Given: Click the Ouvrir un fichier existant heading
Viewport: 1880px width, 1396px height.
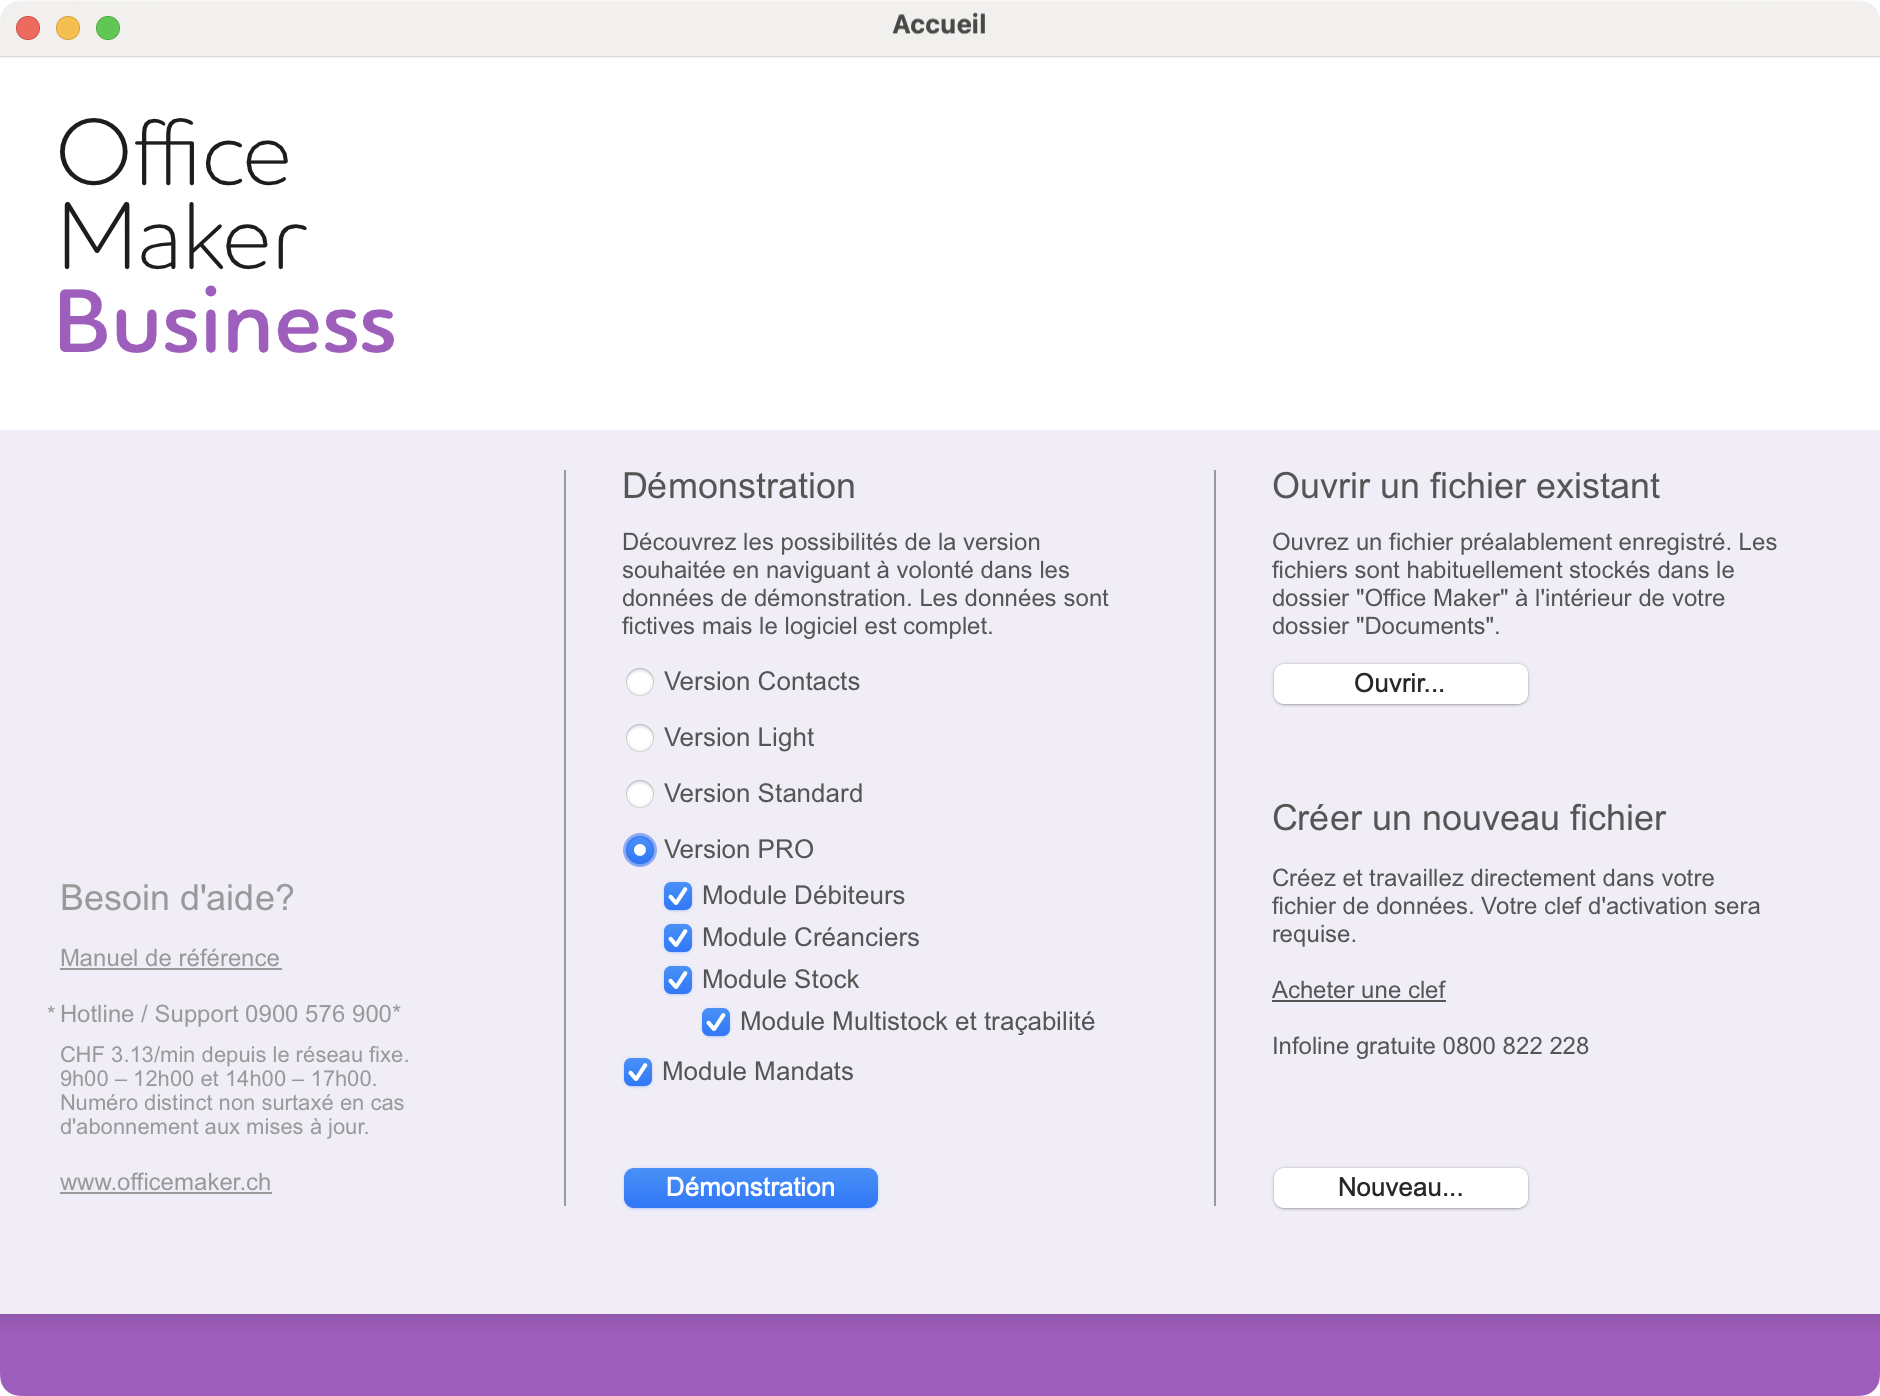Looking at the screenshot, I should [1465, 486].
